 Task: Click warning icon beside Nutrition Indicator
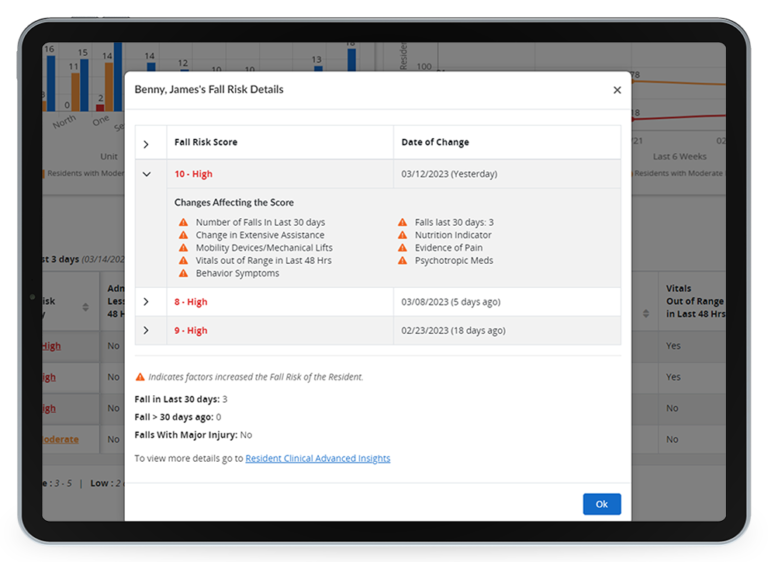coord(402,235)
